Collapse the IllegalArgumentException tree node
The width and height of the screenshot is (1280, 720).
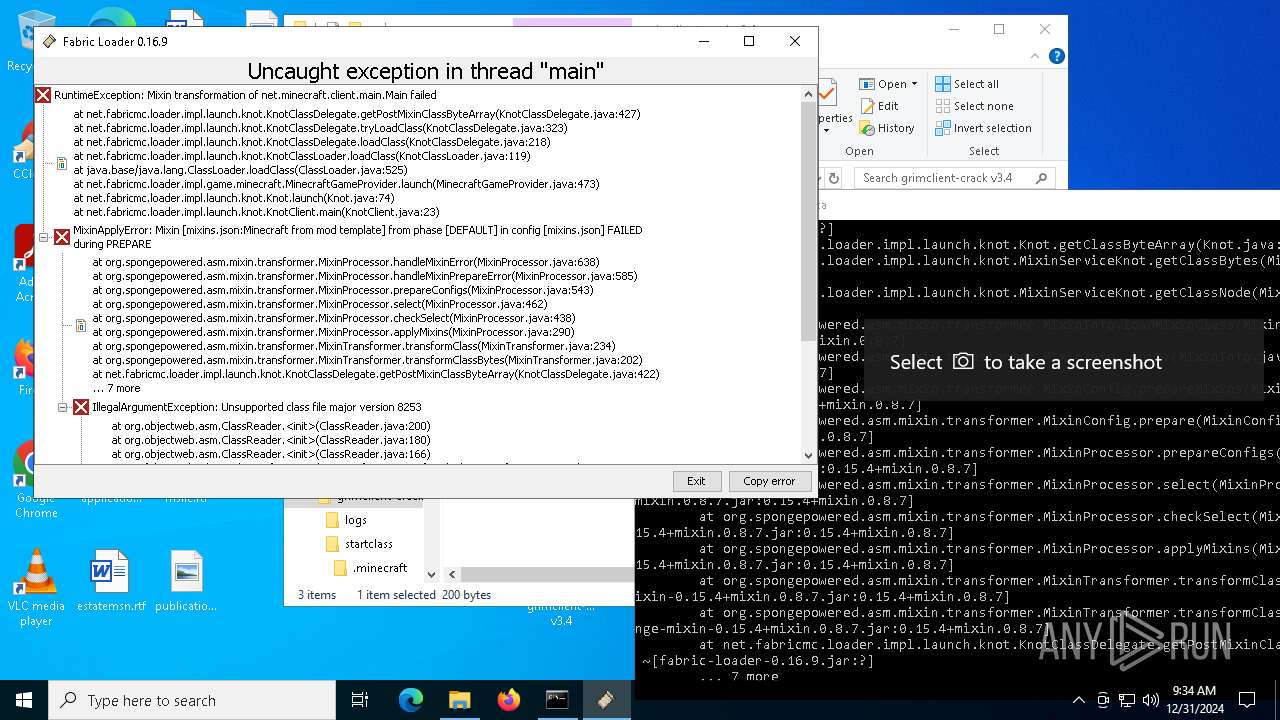point(62,407)
